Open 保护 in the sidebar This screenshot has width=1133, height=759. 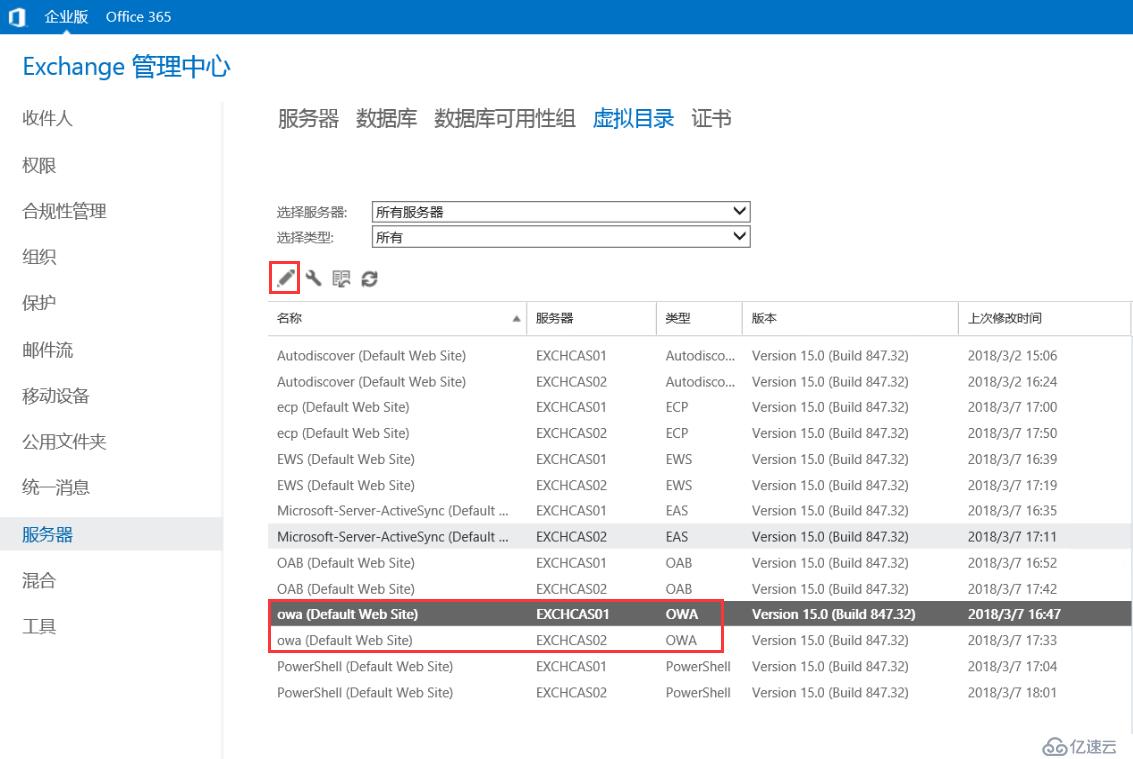39,303
